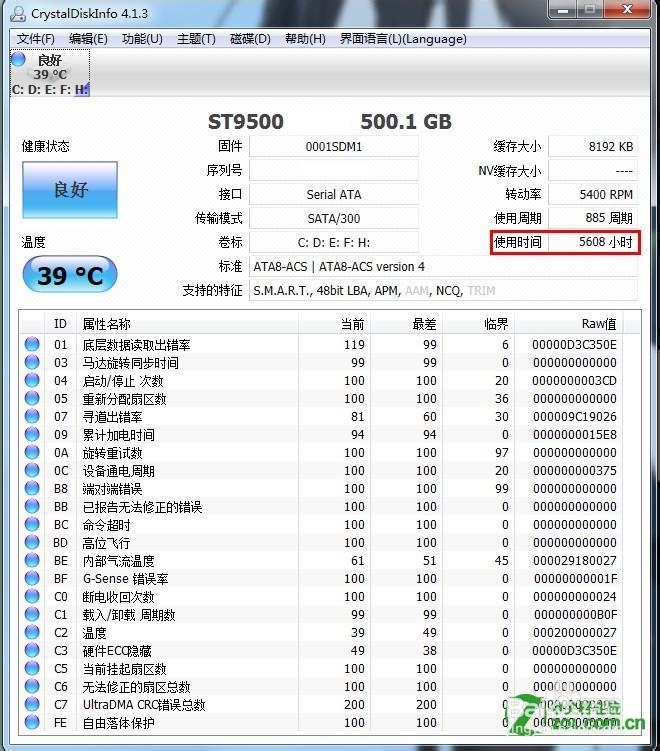Select raw value 0000000015E8
Image resolution: width=660 pixels, height=751 pixels.
point(574,435)
